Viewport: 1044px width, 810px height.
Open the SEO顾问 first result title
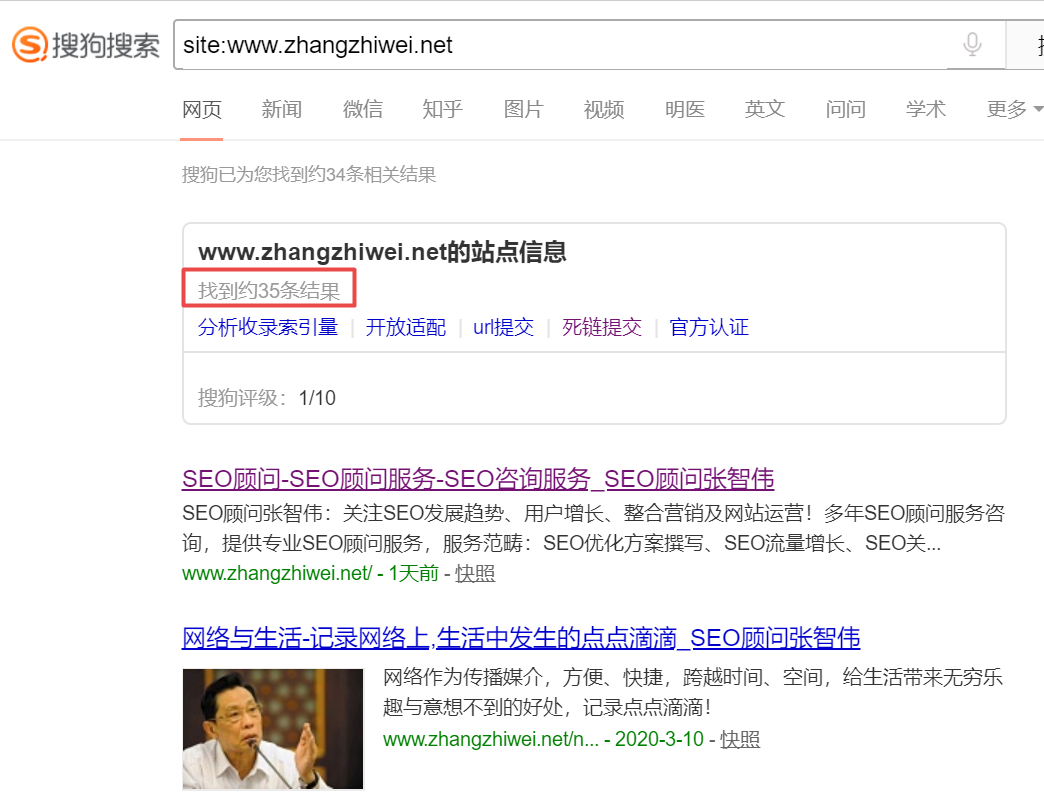click(x=478, y=479)
